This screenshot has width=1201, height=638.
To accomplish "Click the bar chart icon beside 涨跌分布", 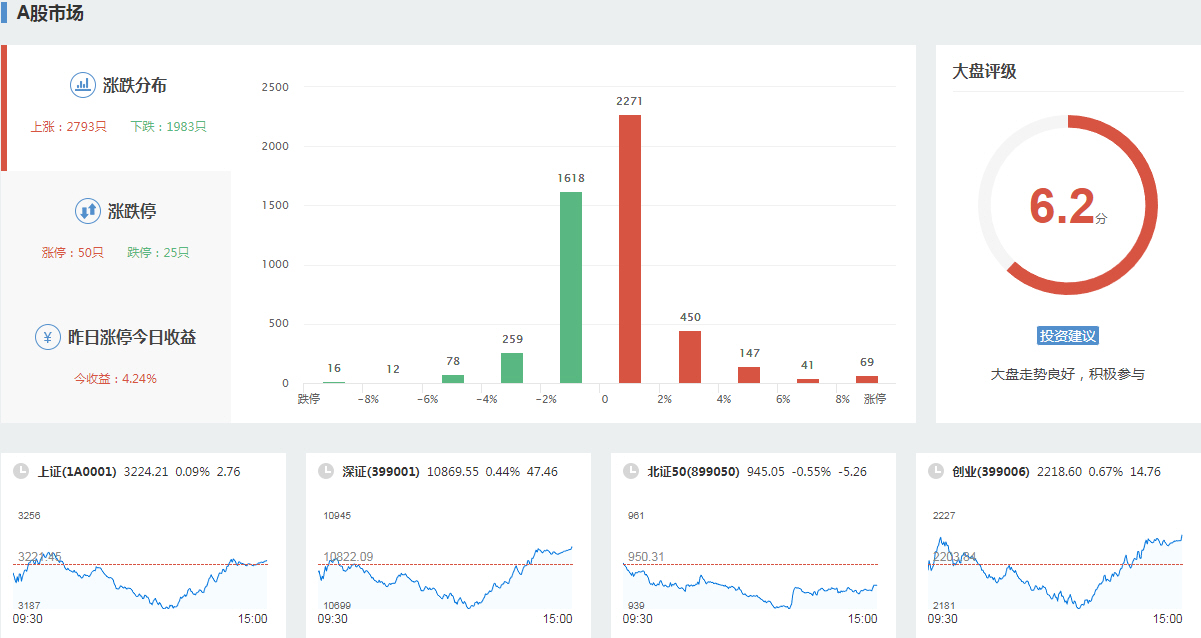I will tap(82, 85).
